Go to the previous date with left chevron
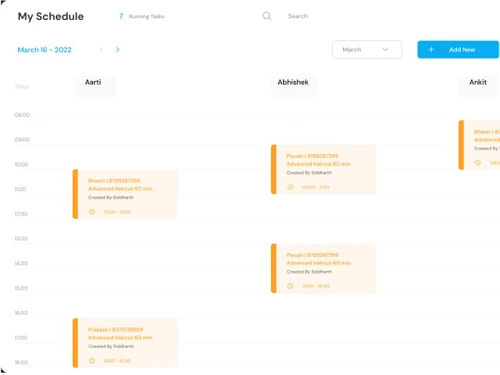Viewport: 500px width, 375px height. [101, 50]
